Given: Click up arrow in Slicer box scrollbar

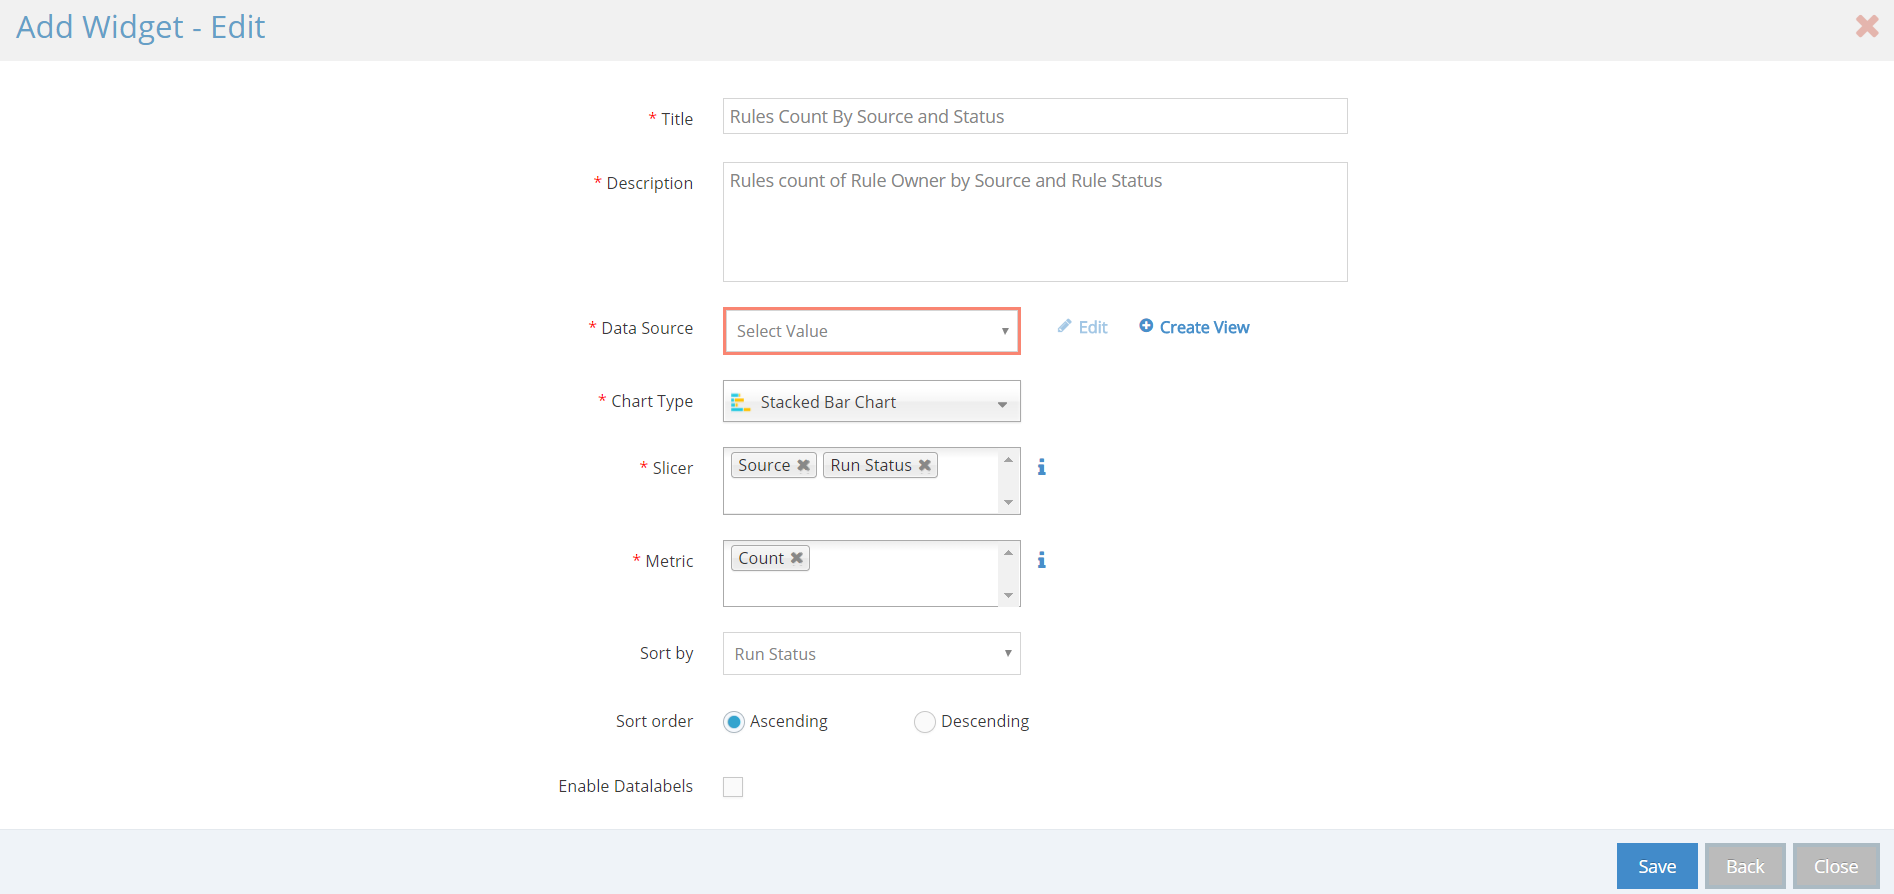Looking at the screenshot, I should tap(1008, 460).
